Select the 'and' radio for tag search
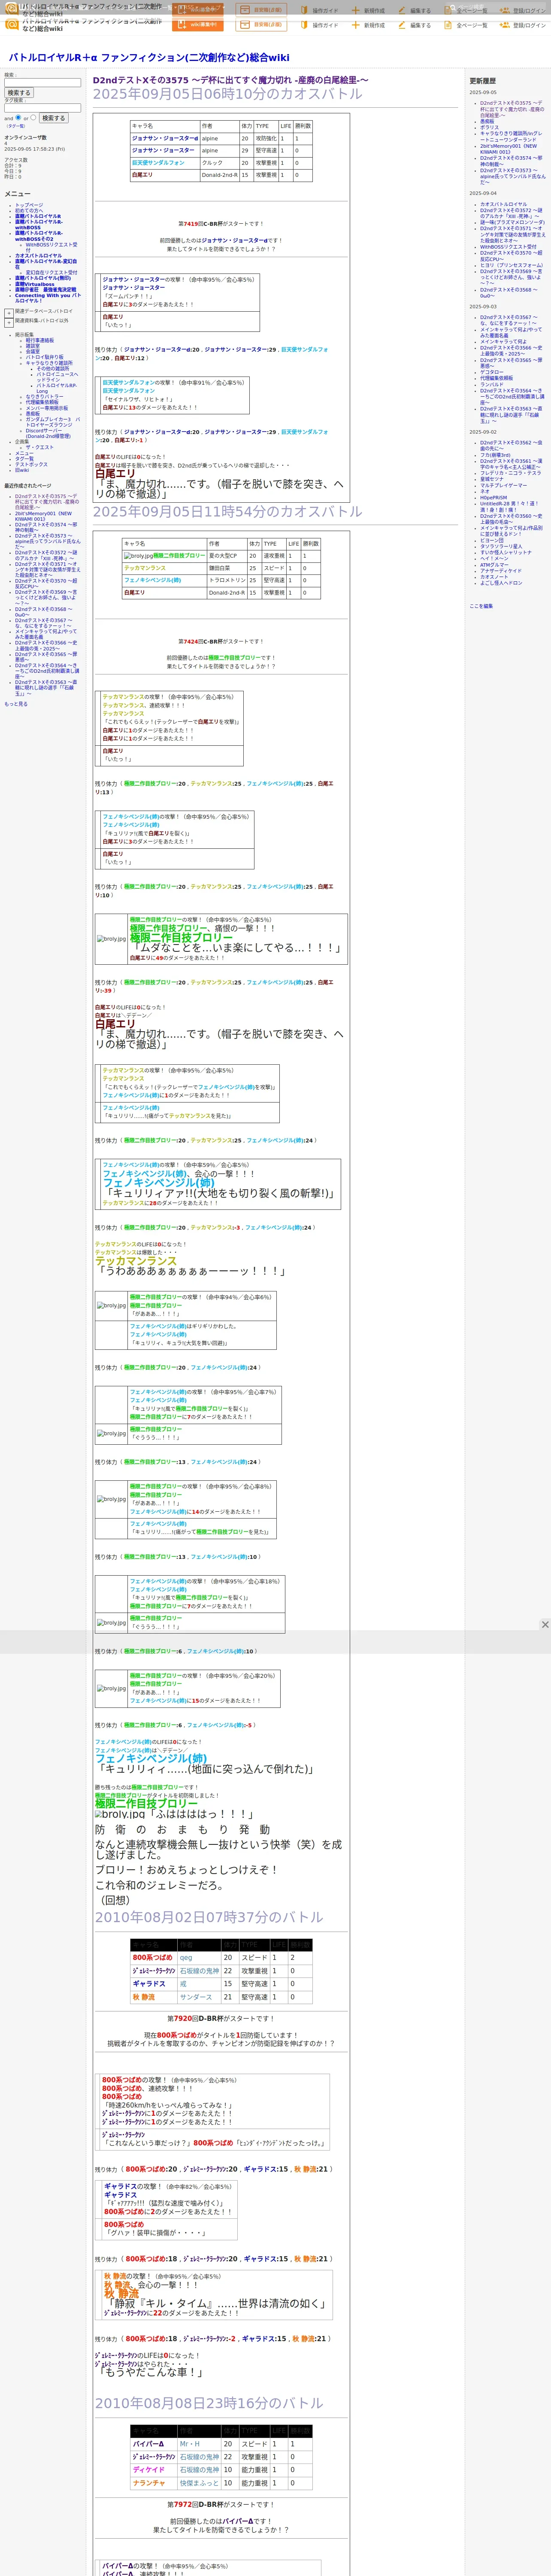The height and width of the screenshot is (2576, 551). point(18,117)
